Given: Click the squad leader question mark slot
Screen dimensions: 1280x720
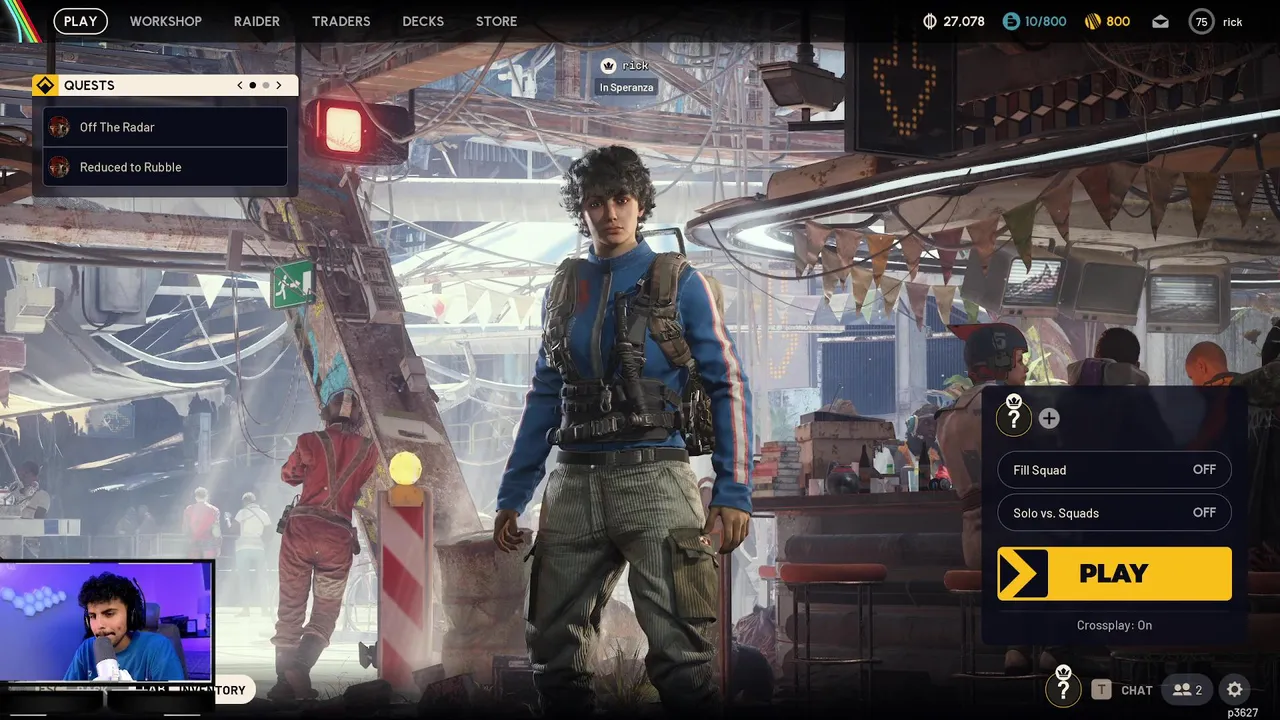Looking at the screenshot, I should click(x=1013, y=418).
